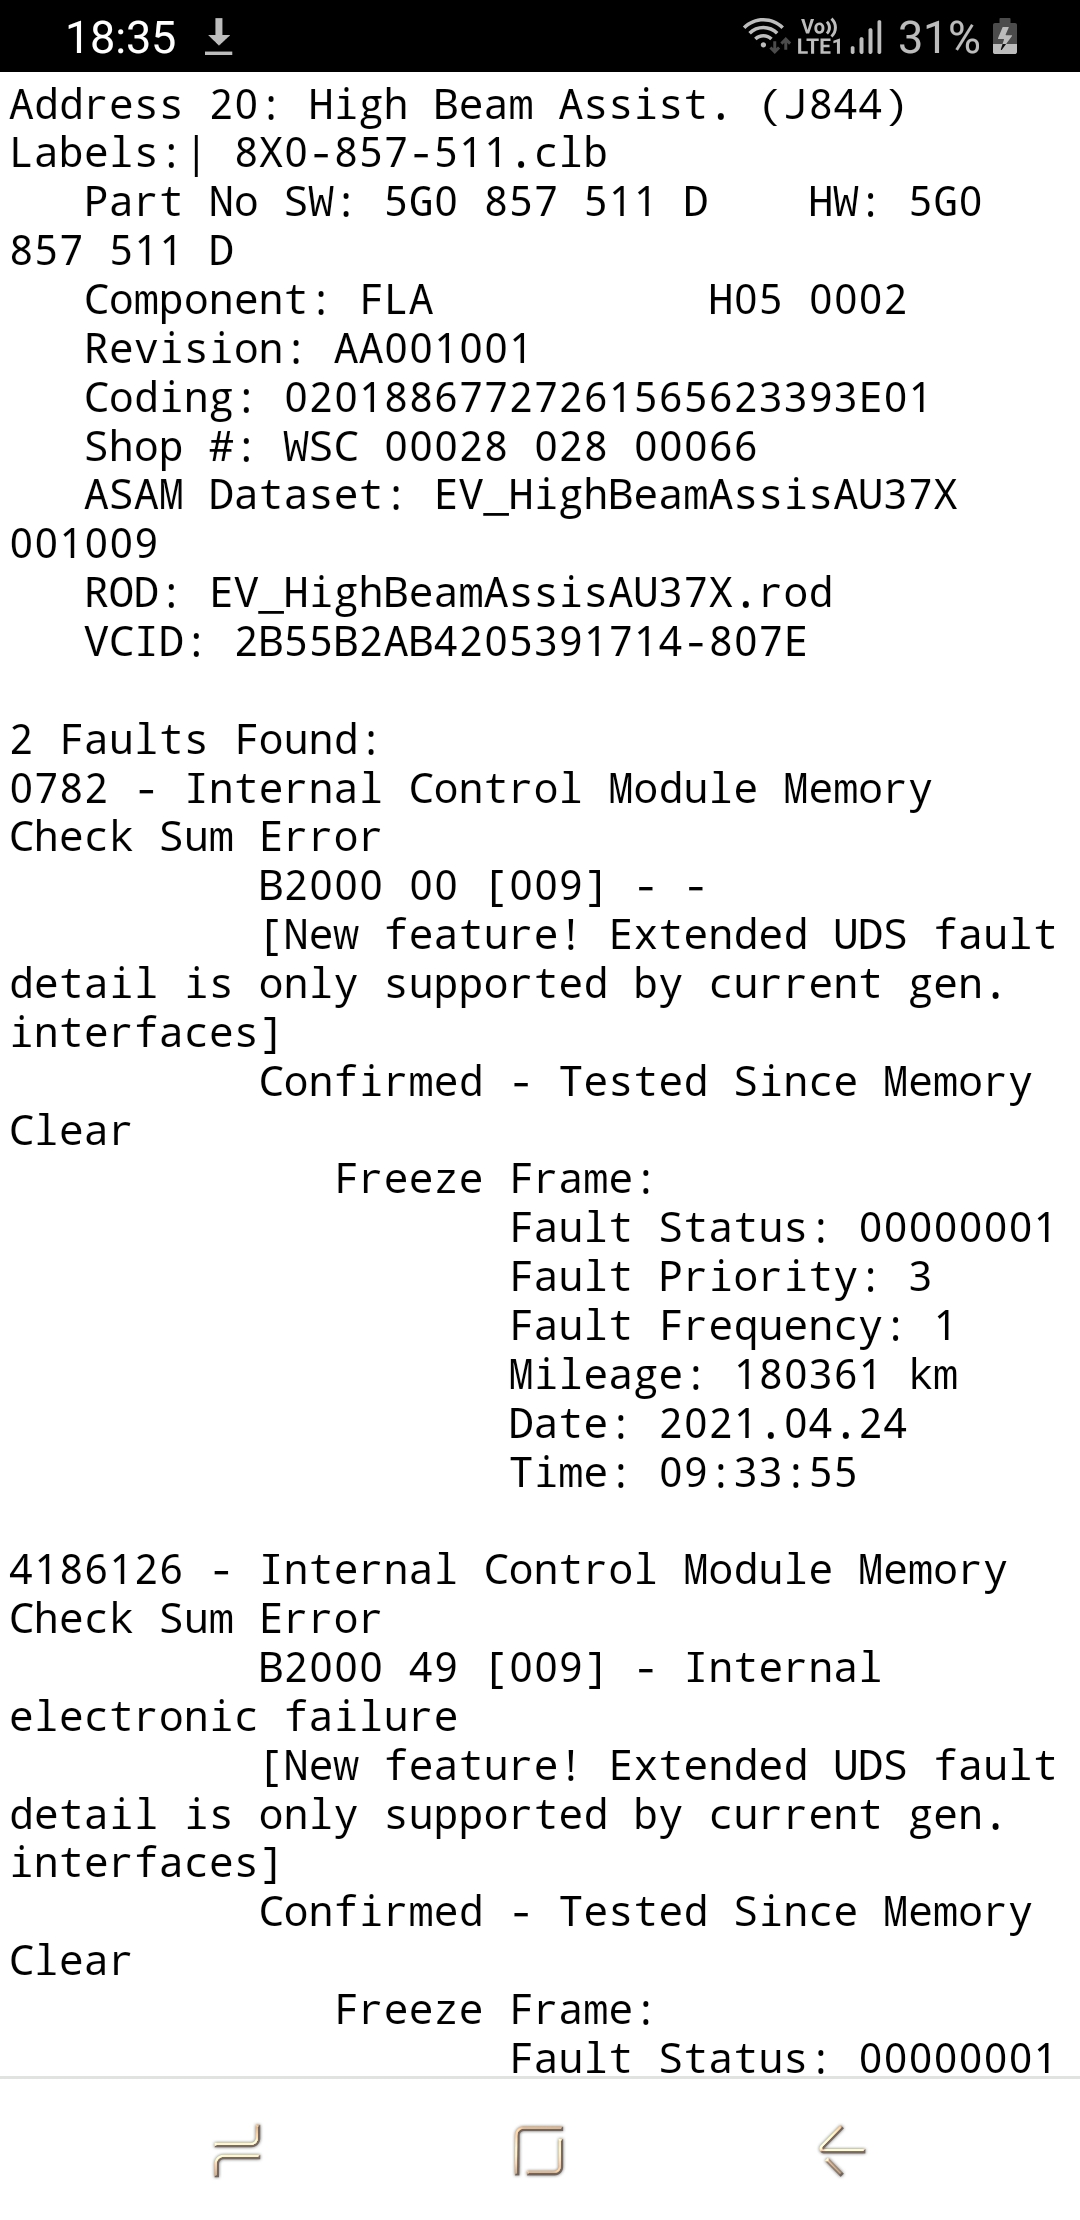Tap the Date 2021.04.24 line
Screen dimensions: 1080x2220
[x=707, y=1424]
